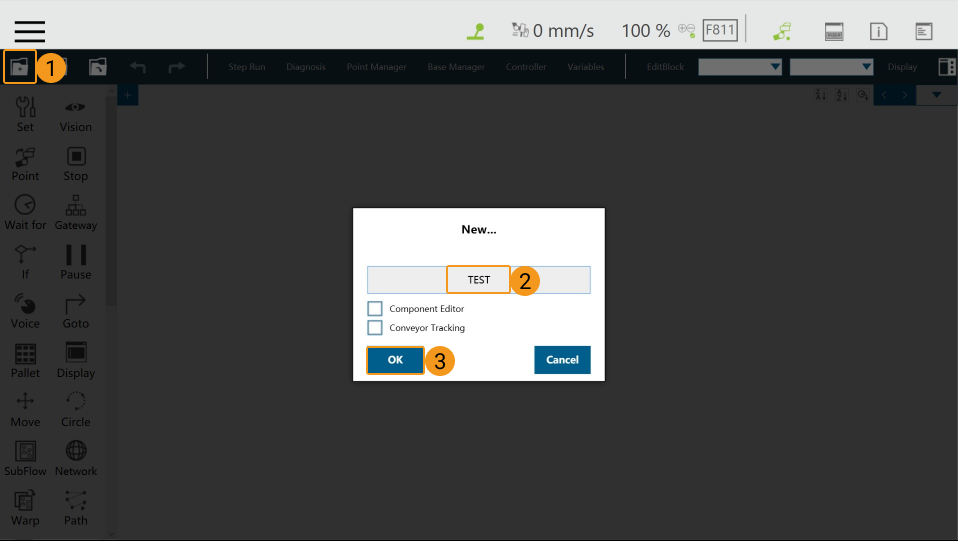Viewport: 958px width, 541px height.
Task: Select the Circle node
Action: point(76,410)
